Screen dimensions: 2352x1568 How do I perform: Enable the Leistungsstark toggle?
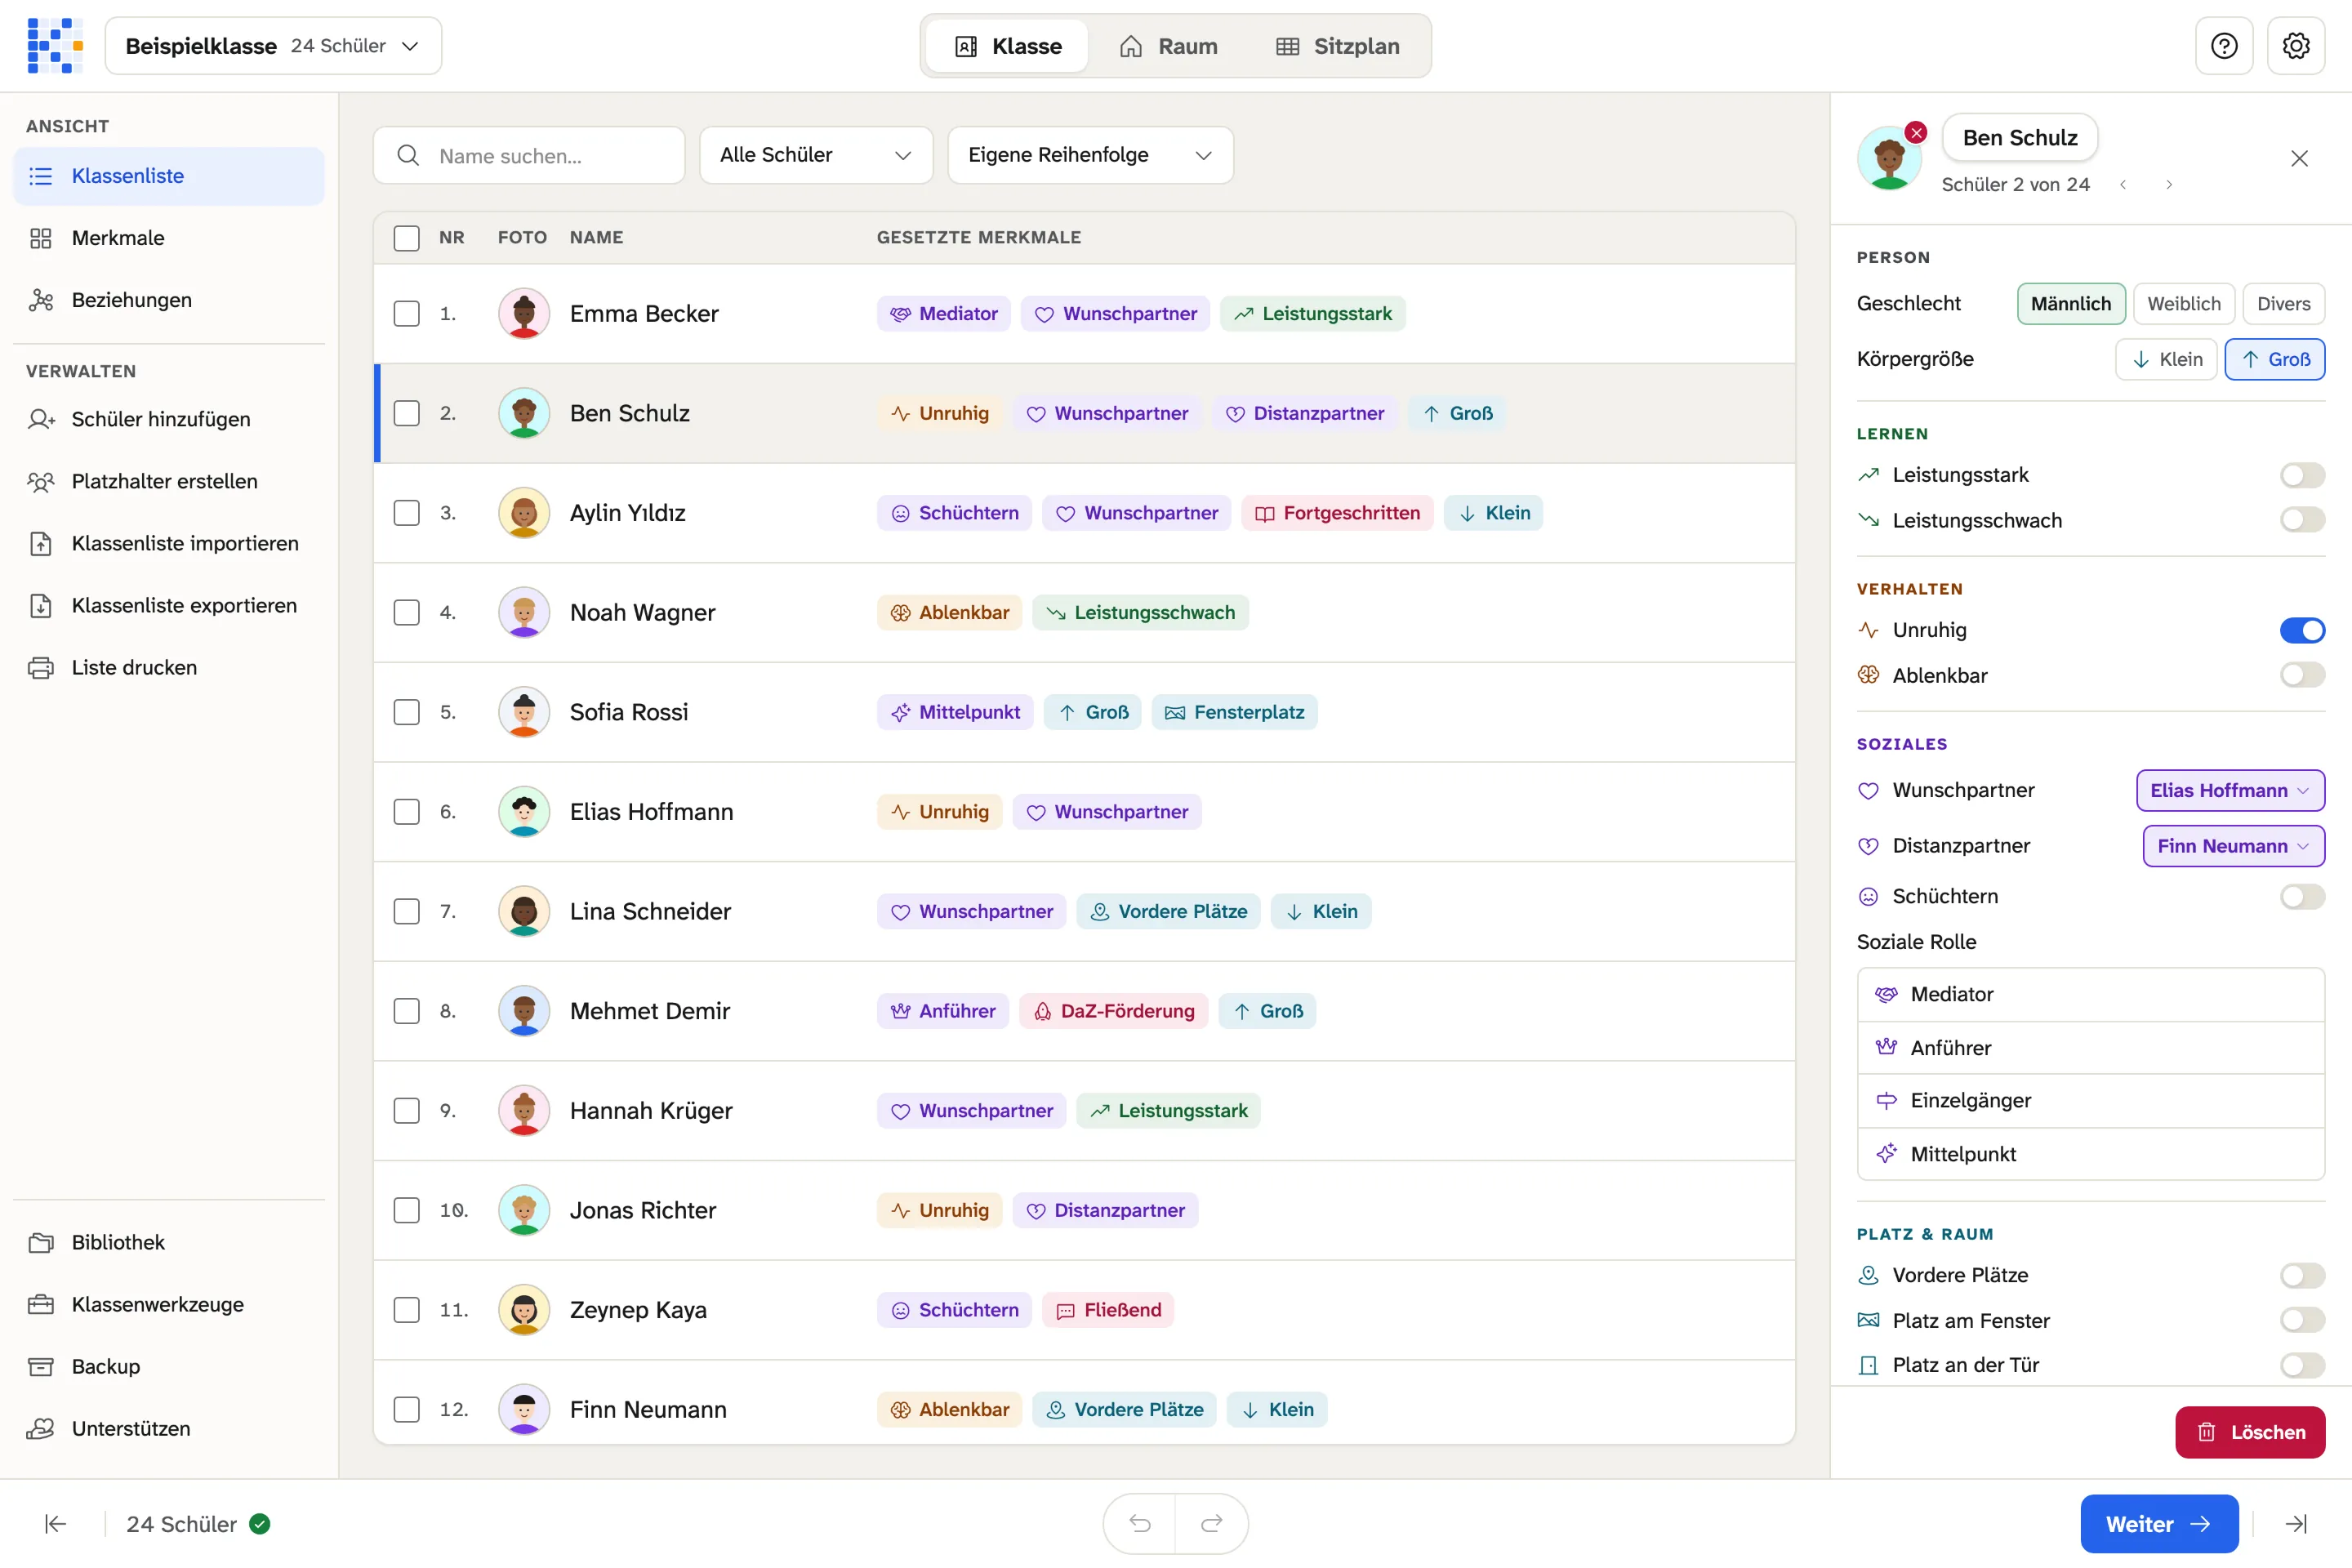click(x=2302, y=475)
